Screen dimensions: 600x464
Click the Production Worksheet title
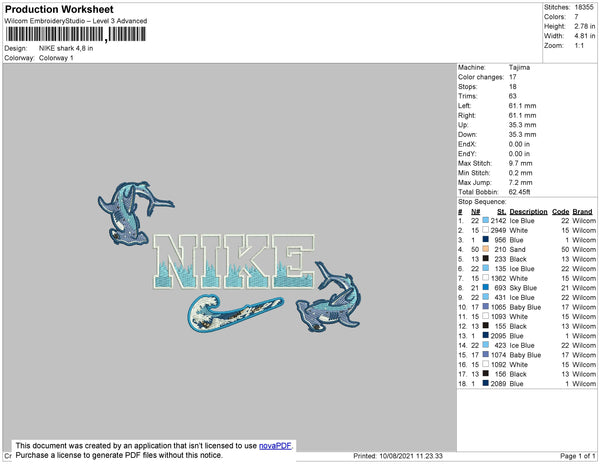coord(59,9)
